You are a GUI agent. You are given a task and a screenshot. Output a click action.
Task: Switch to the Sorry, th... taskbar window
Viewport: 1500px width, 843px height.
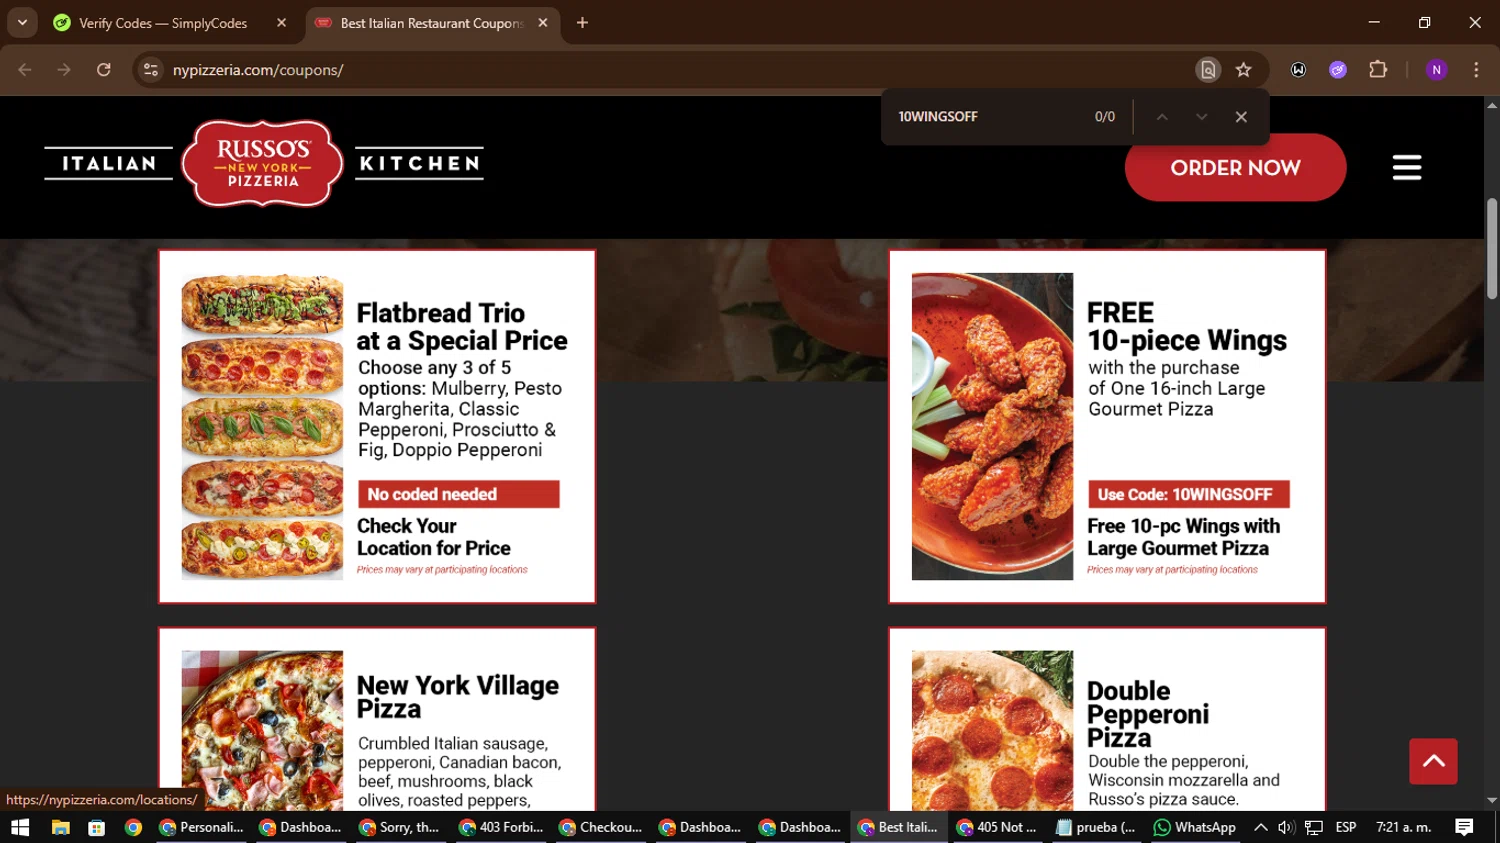tap(400, 827)
